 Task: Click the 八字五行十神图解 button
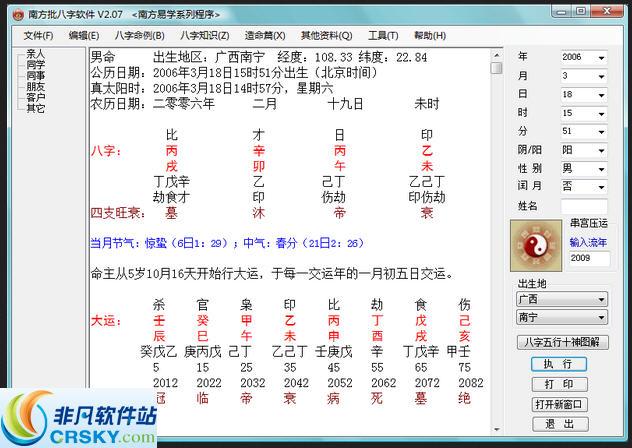pyautogui.click(x=562, y=342)
